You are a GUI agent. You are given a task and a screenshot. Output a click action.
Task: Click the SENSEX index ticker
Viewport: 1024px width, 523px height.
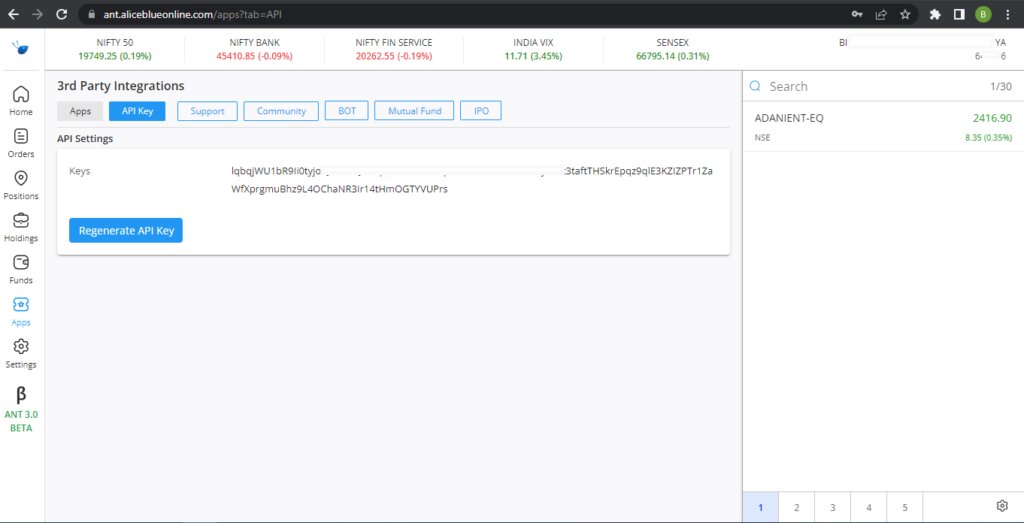tap(673, 49)
